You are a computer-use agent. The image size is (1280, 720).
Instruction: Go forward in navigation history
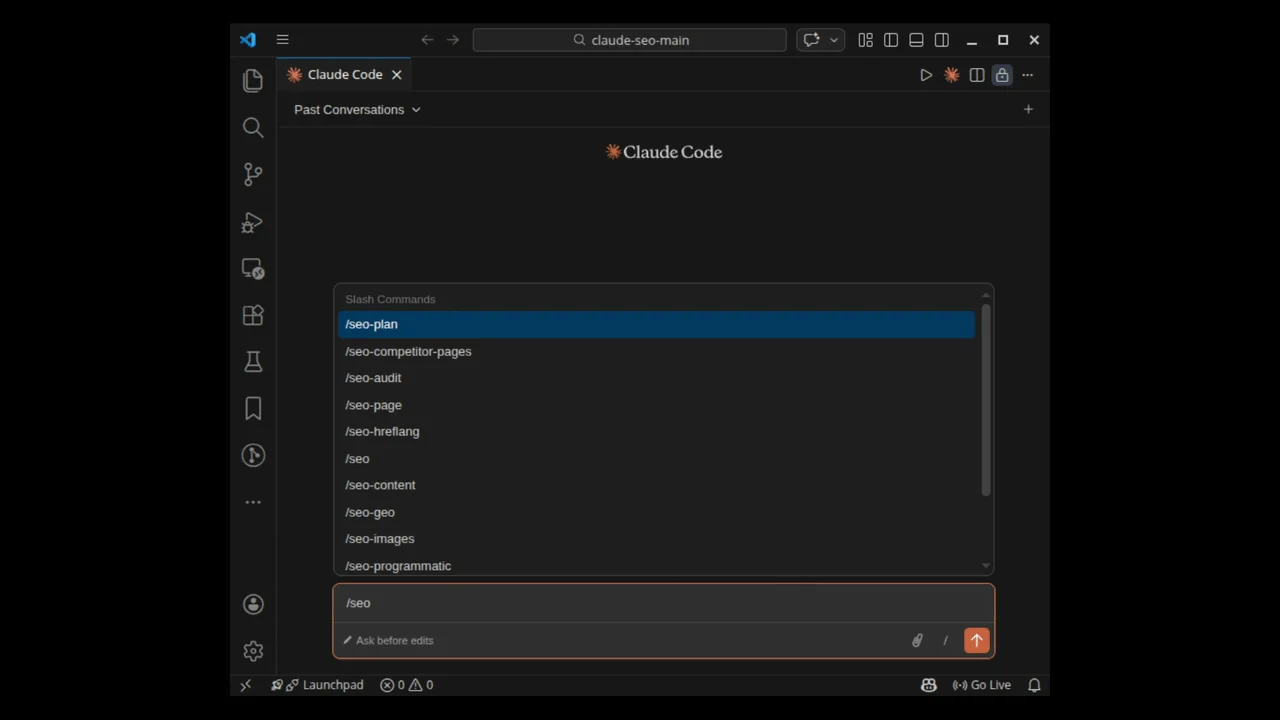tap(453, 40)
